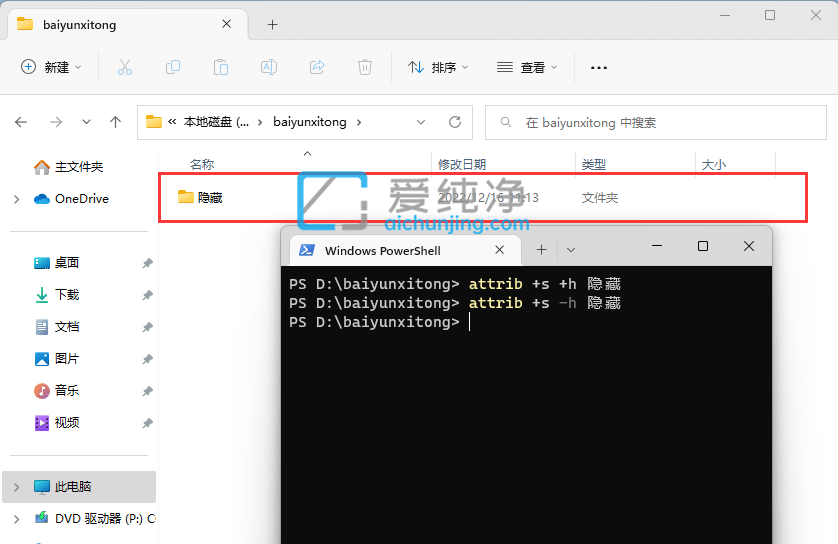Viewport: 838px width, 544px height.
Task: Click the pin icon beside 视频
Action: click(x=148, y=423)
